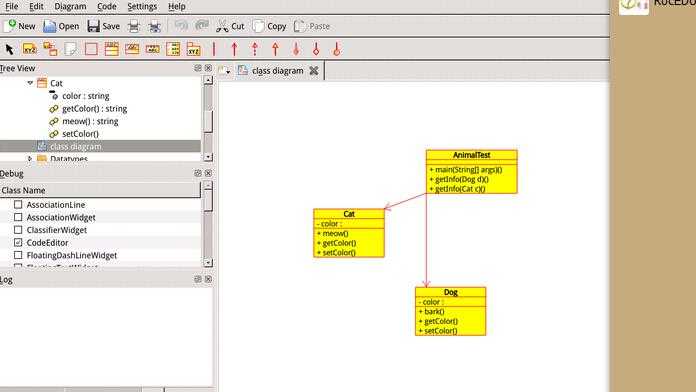
Task: Toggle the FloatingDashLineWidget checkbox
Action: coord(18,255)
